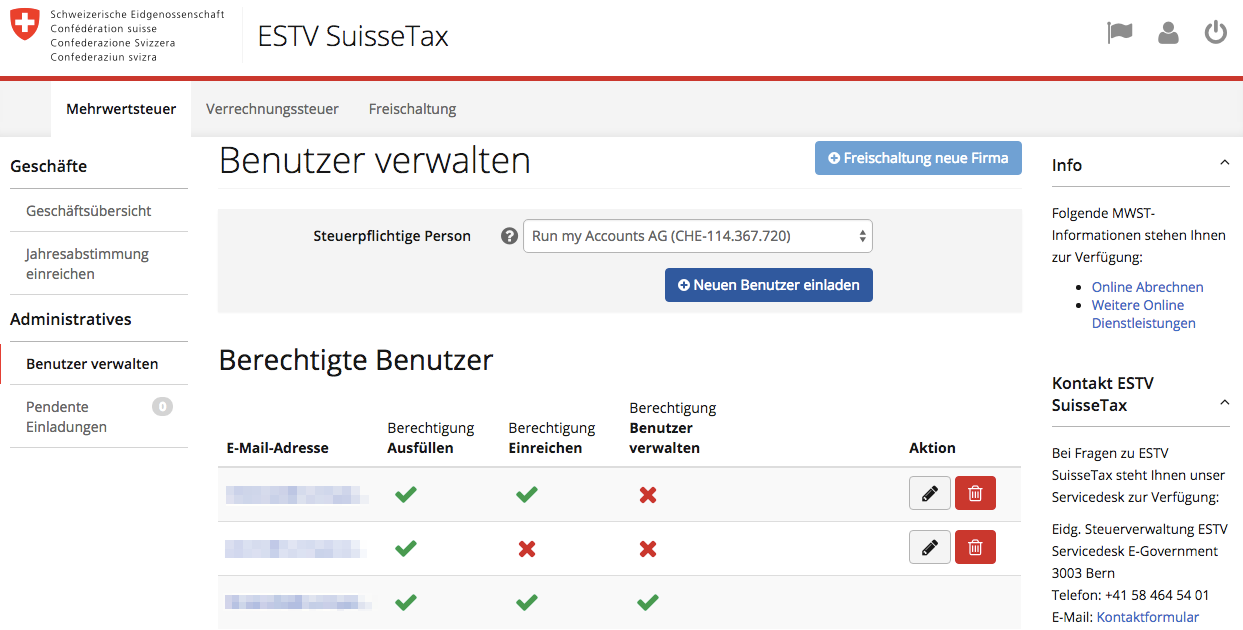The width and height of the screenshot is (1243, 630).
Task: Open Jahresabstimmung einreichen in the sidebar
Action: click(87, 264)
